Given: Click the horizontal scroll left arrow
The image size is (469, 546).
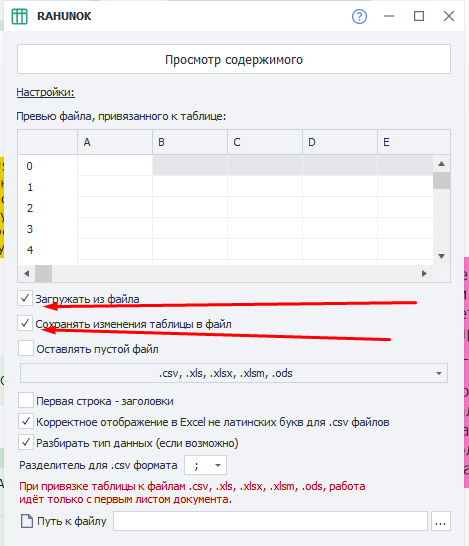Looking at the screenshot, I should (x=27, y=274).
